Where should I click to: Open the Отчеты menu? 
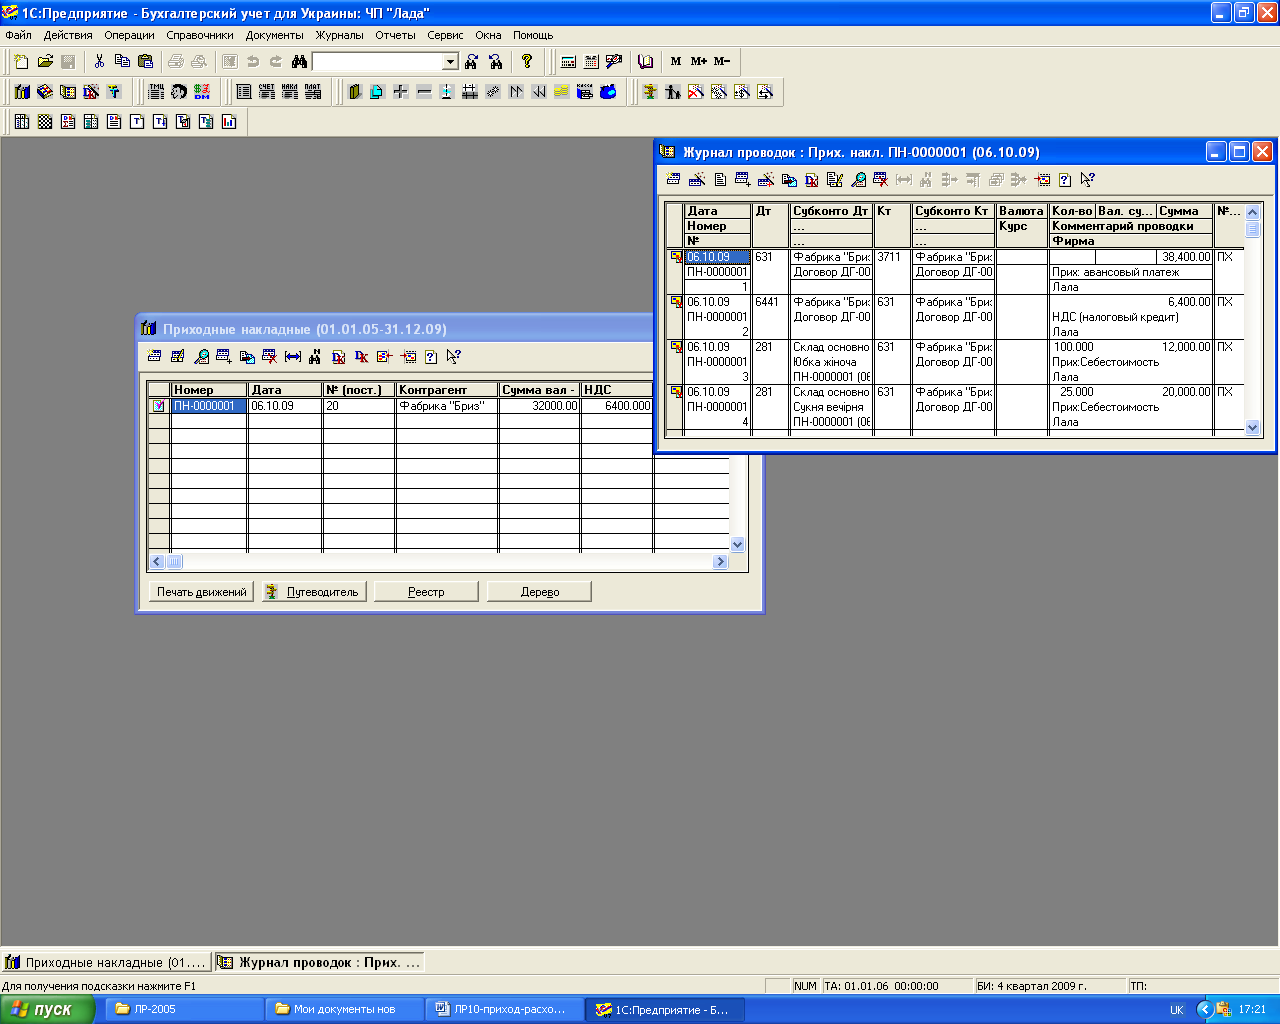(395, 35)
